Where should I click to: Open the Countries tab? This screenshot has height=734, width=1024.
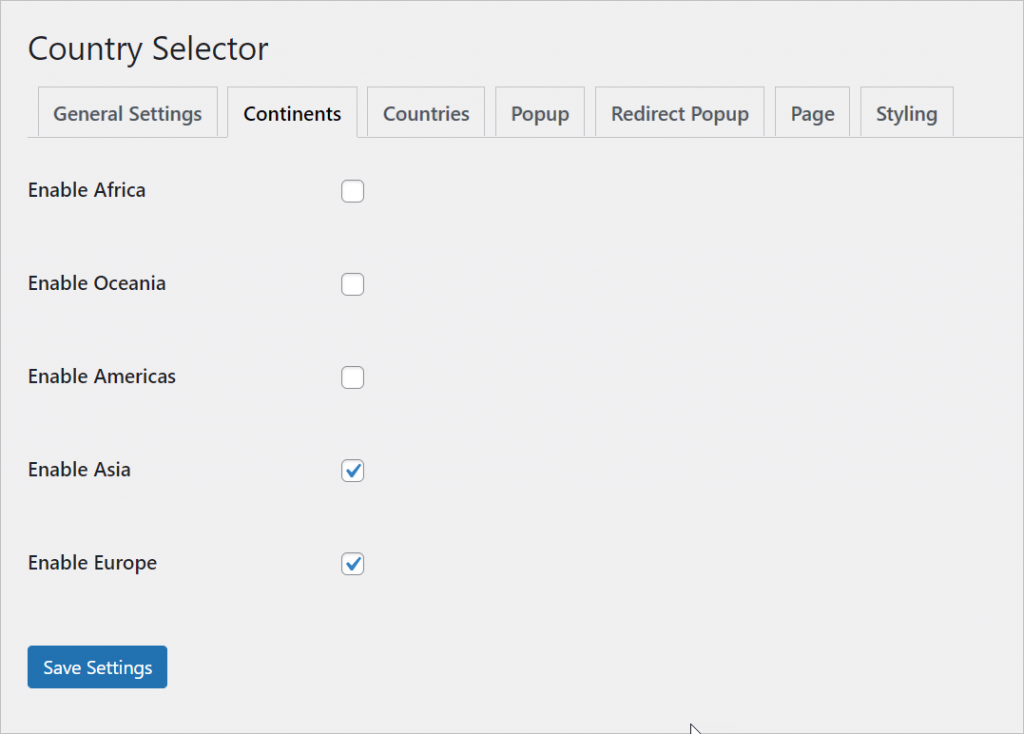425,113
